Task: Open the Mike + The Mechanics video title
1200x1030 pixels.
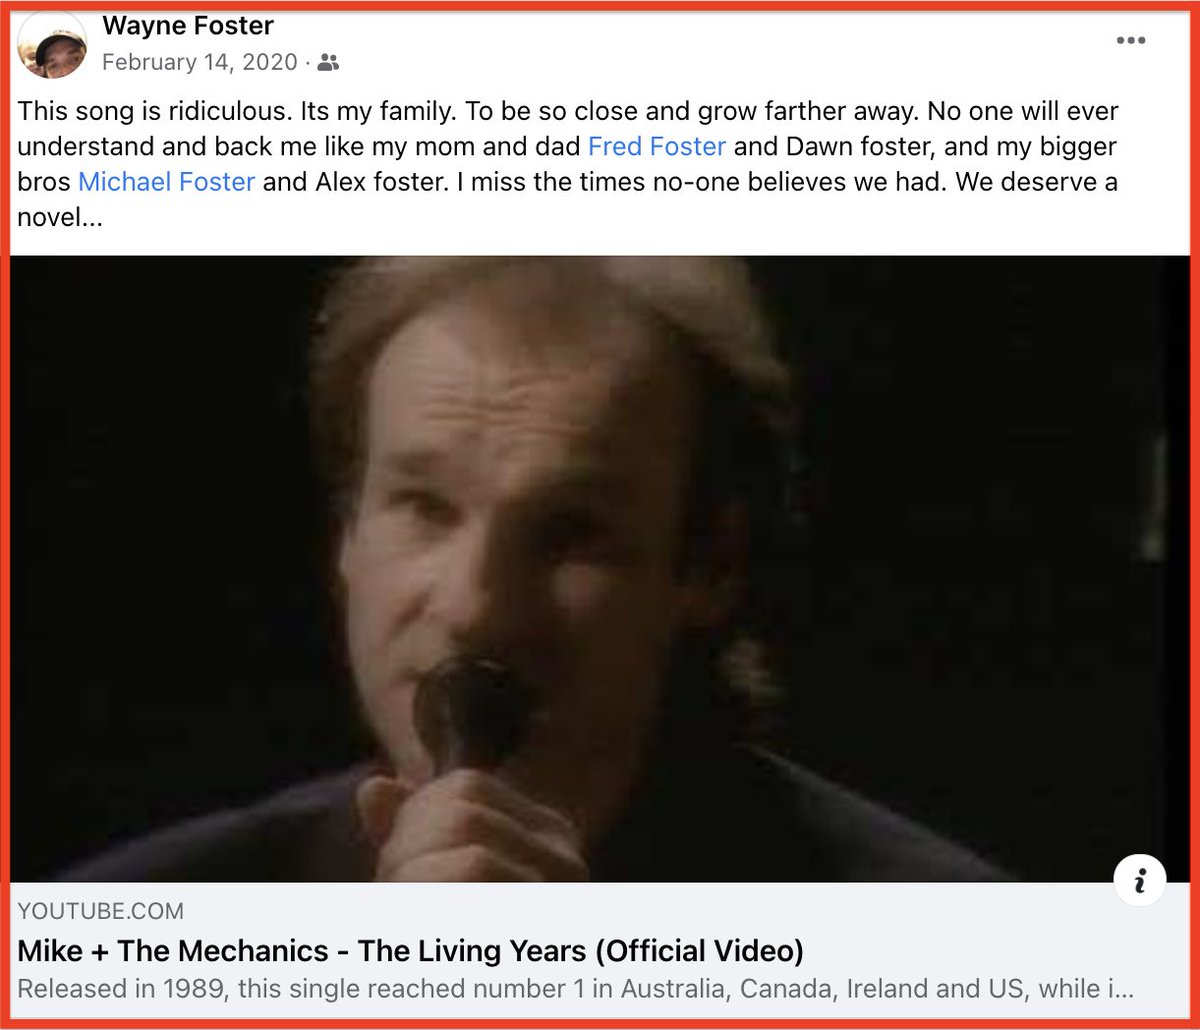Action: coord(411,950)
